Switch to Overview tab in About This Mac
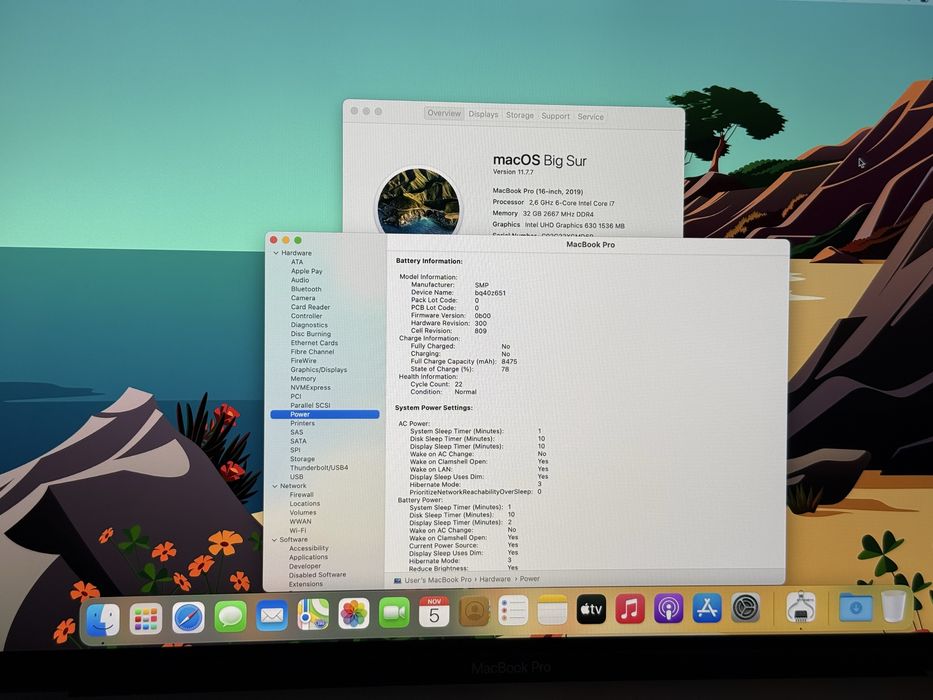933x700 pixels. pyautogui.click(x=444, y=113)
